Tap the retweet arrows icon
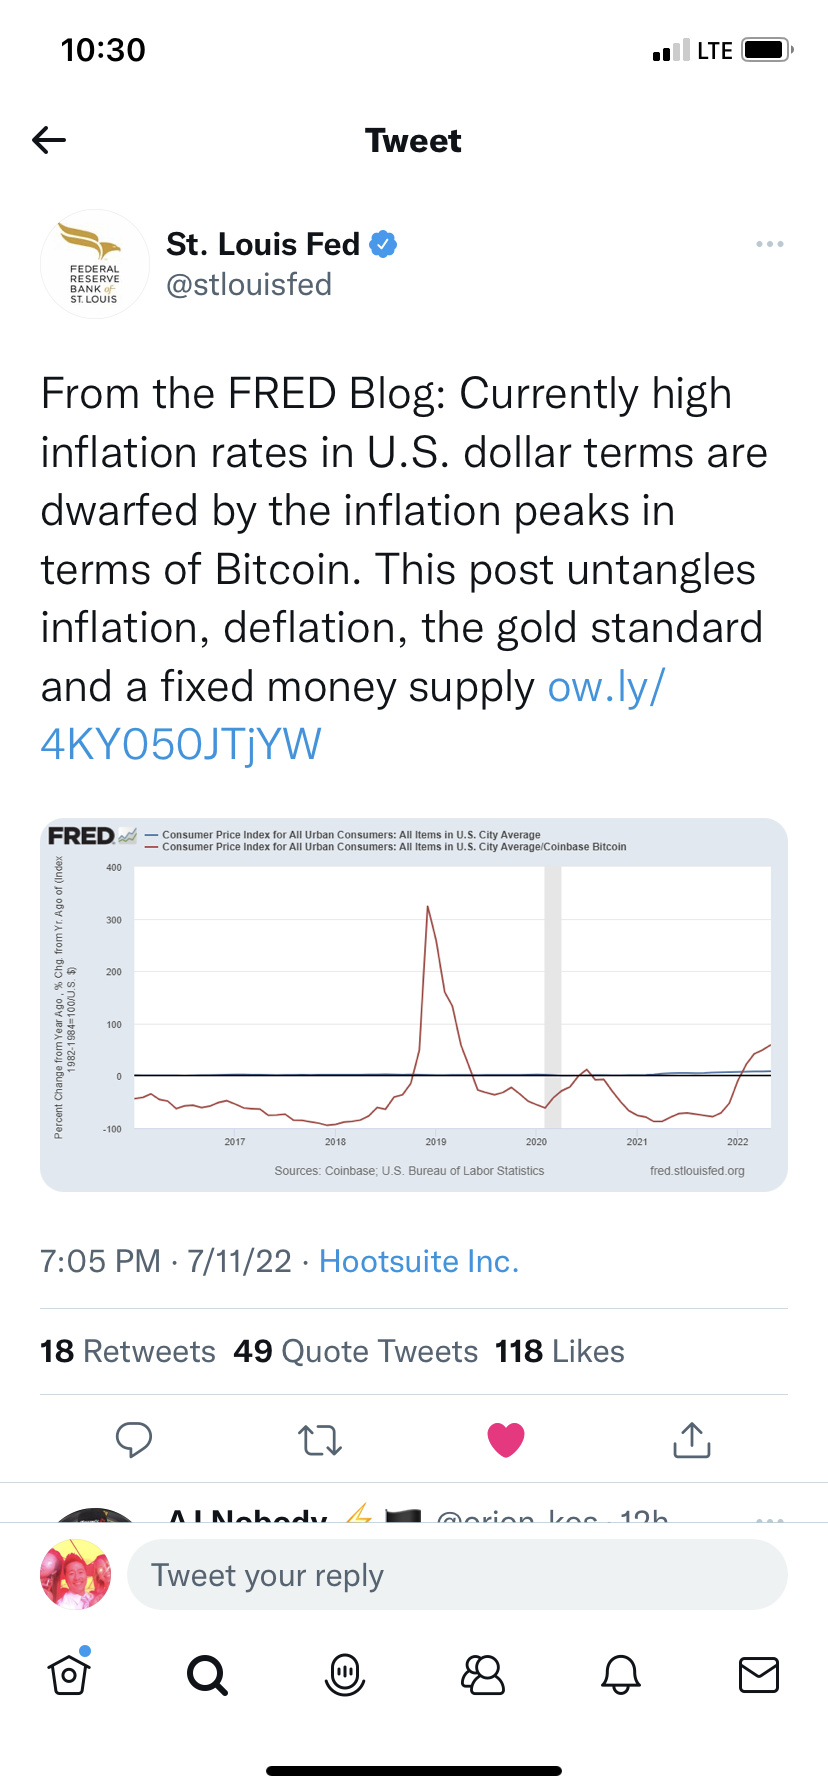 tap(320, 1440)
